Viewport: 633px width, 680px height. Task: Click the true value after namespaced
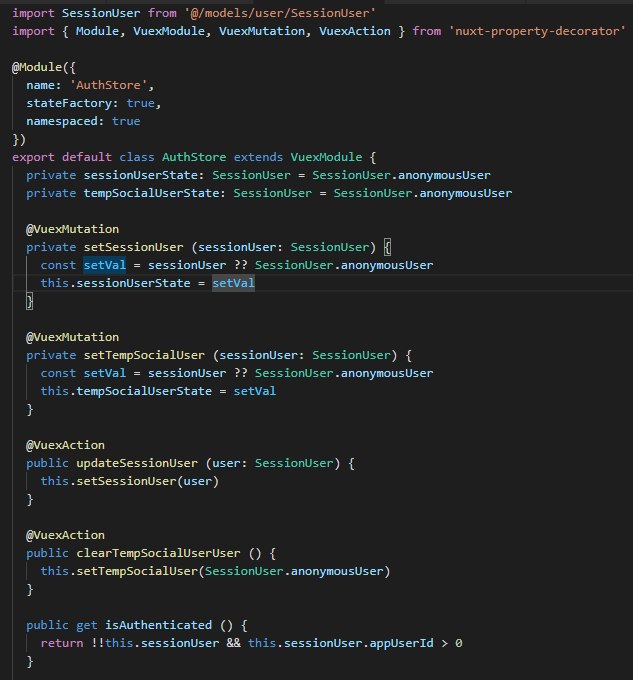126,121
